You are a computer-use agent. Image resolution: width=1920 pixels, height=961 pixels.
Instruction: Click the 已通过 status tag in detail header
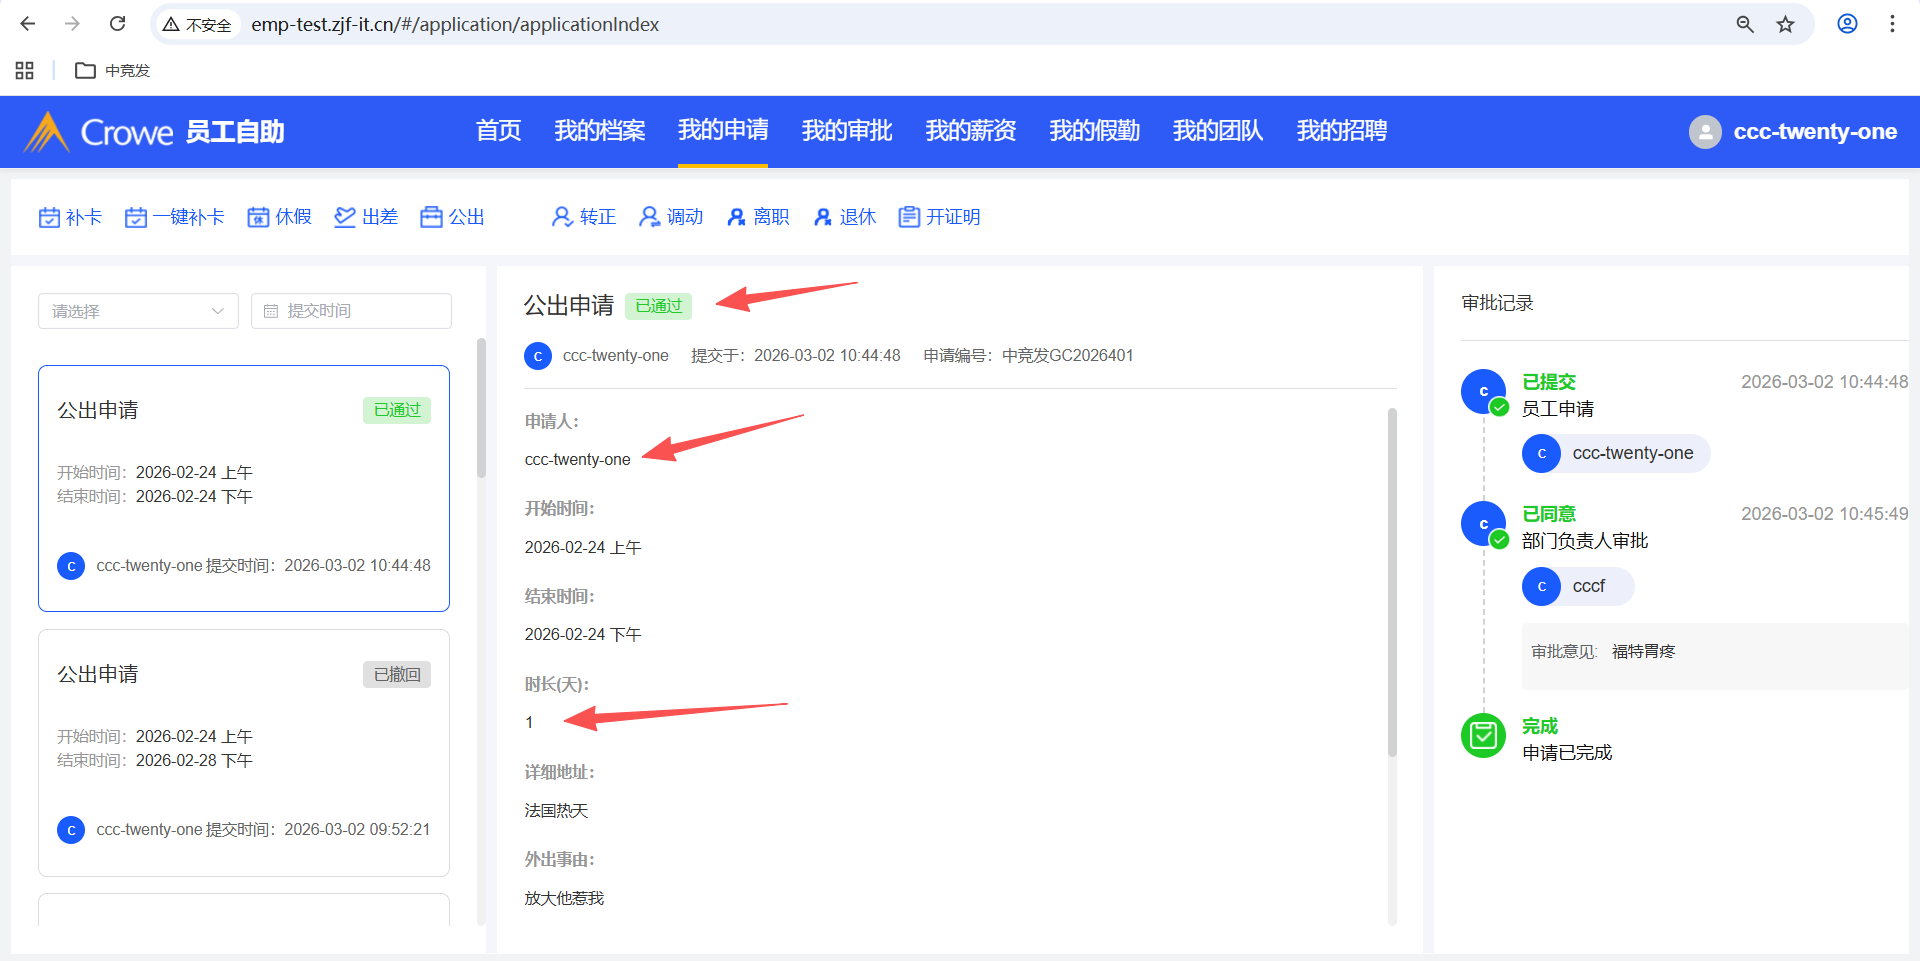[658, 306]
